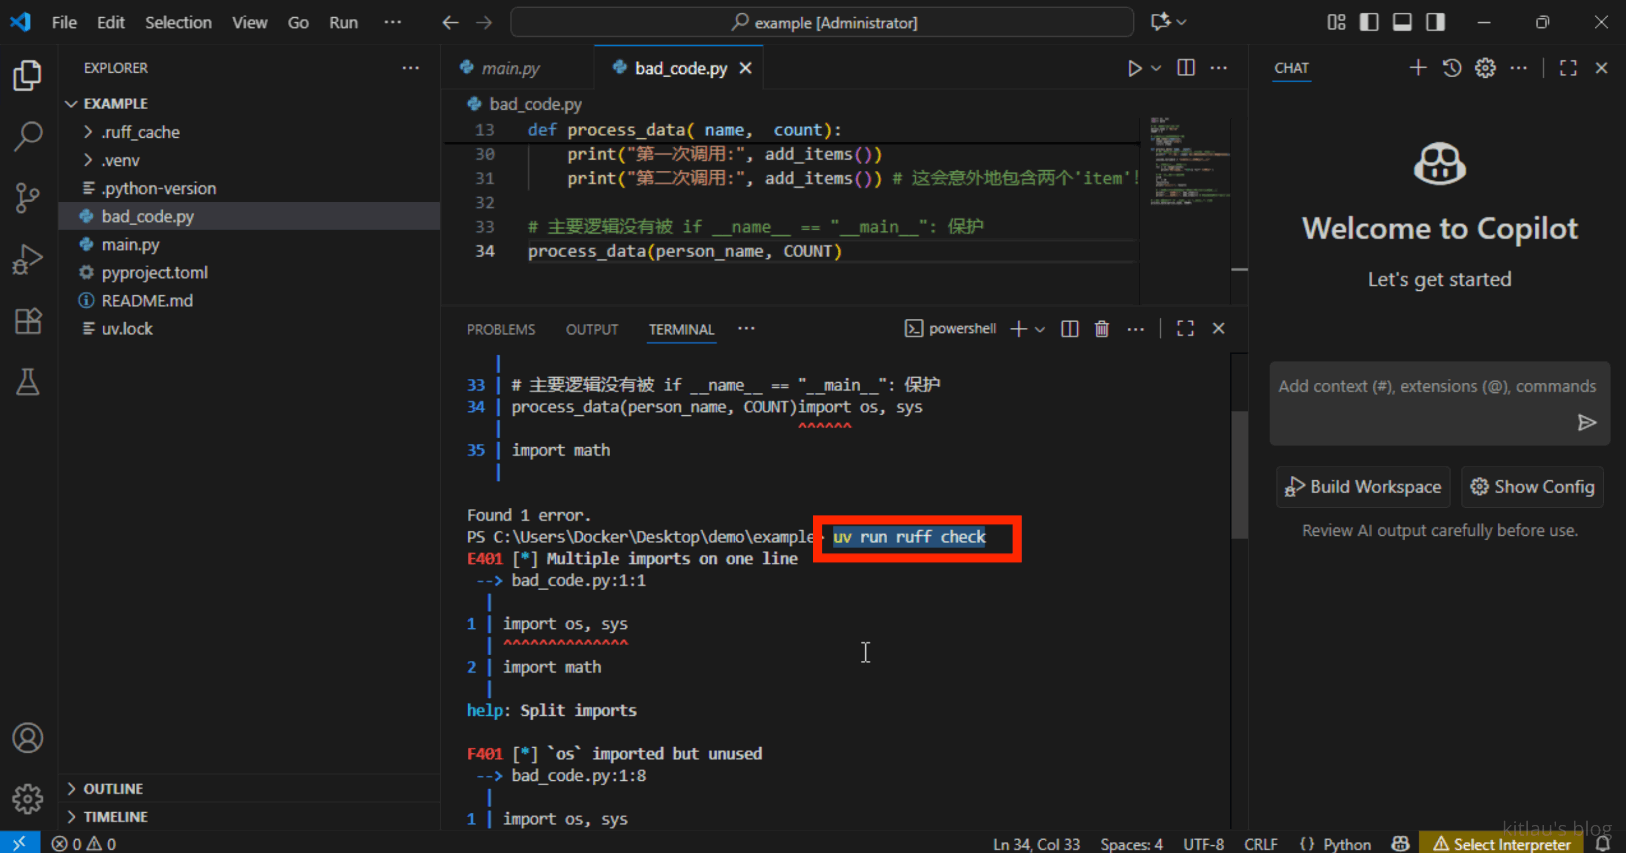
Task: Open the Source Control view
Action: [x=27, y=197]
